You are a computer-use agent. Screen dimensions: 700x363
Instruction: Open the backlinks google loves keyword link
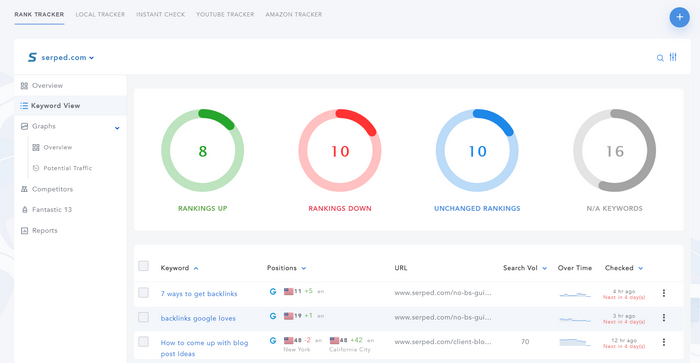198,318
